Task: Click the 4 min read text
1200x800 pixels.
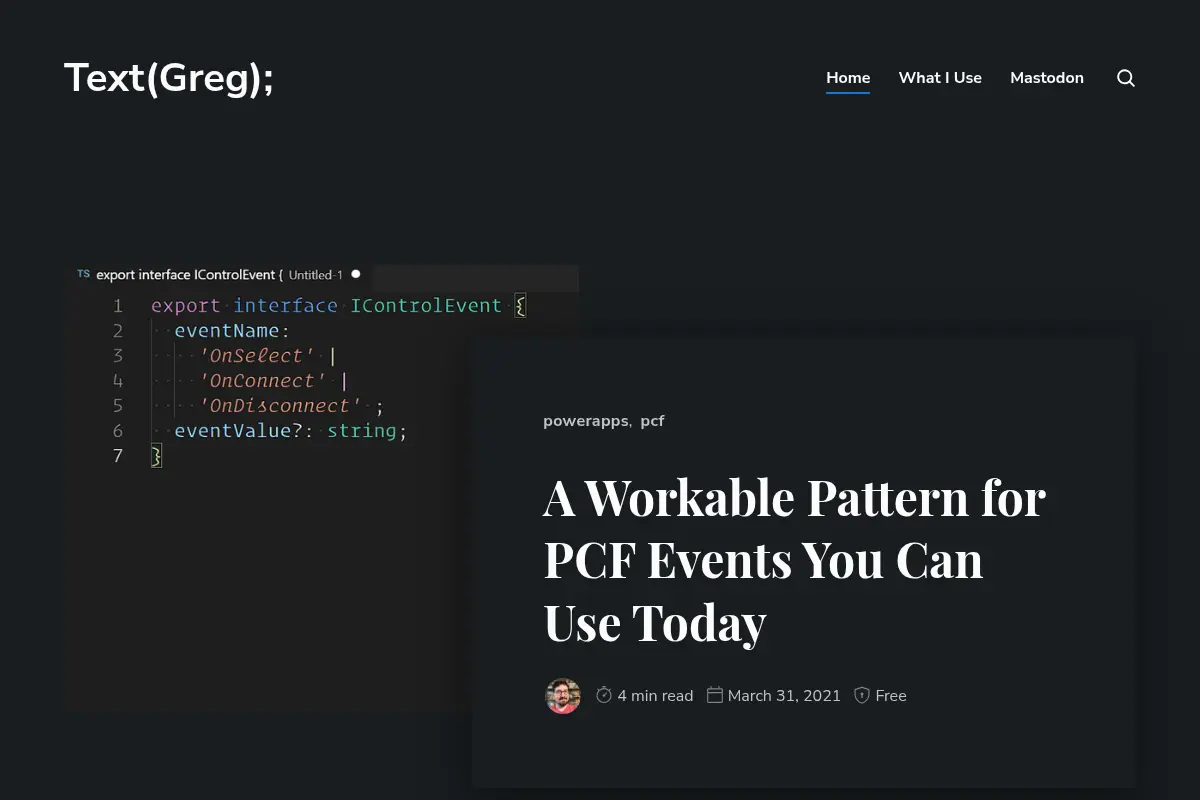Action: point(655,696)
